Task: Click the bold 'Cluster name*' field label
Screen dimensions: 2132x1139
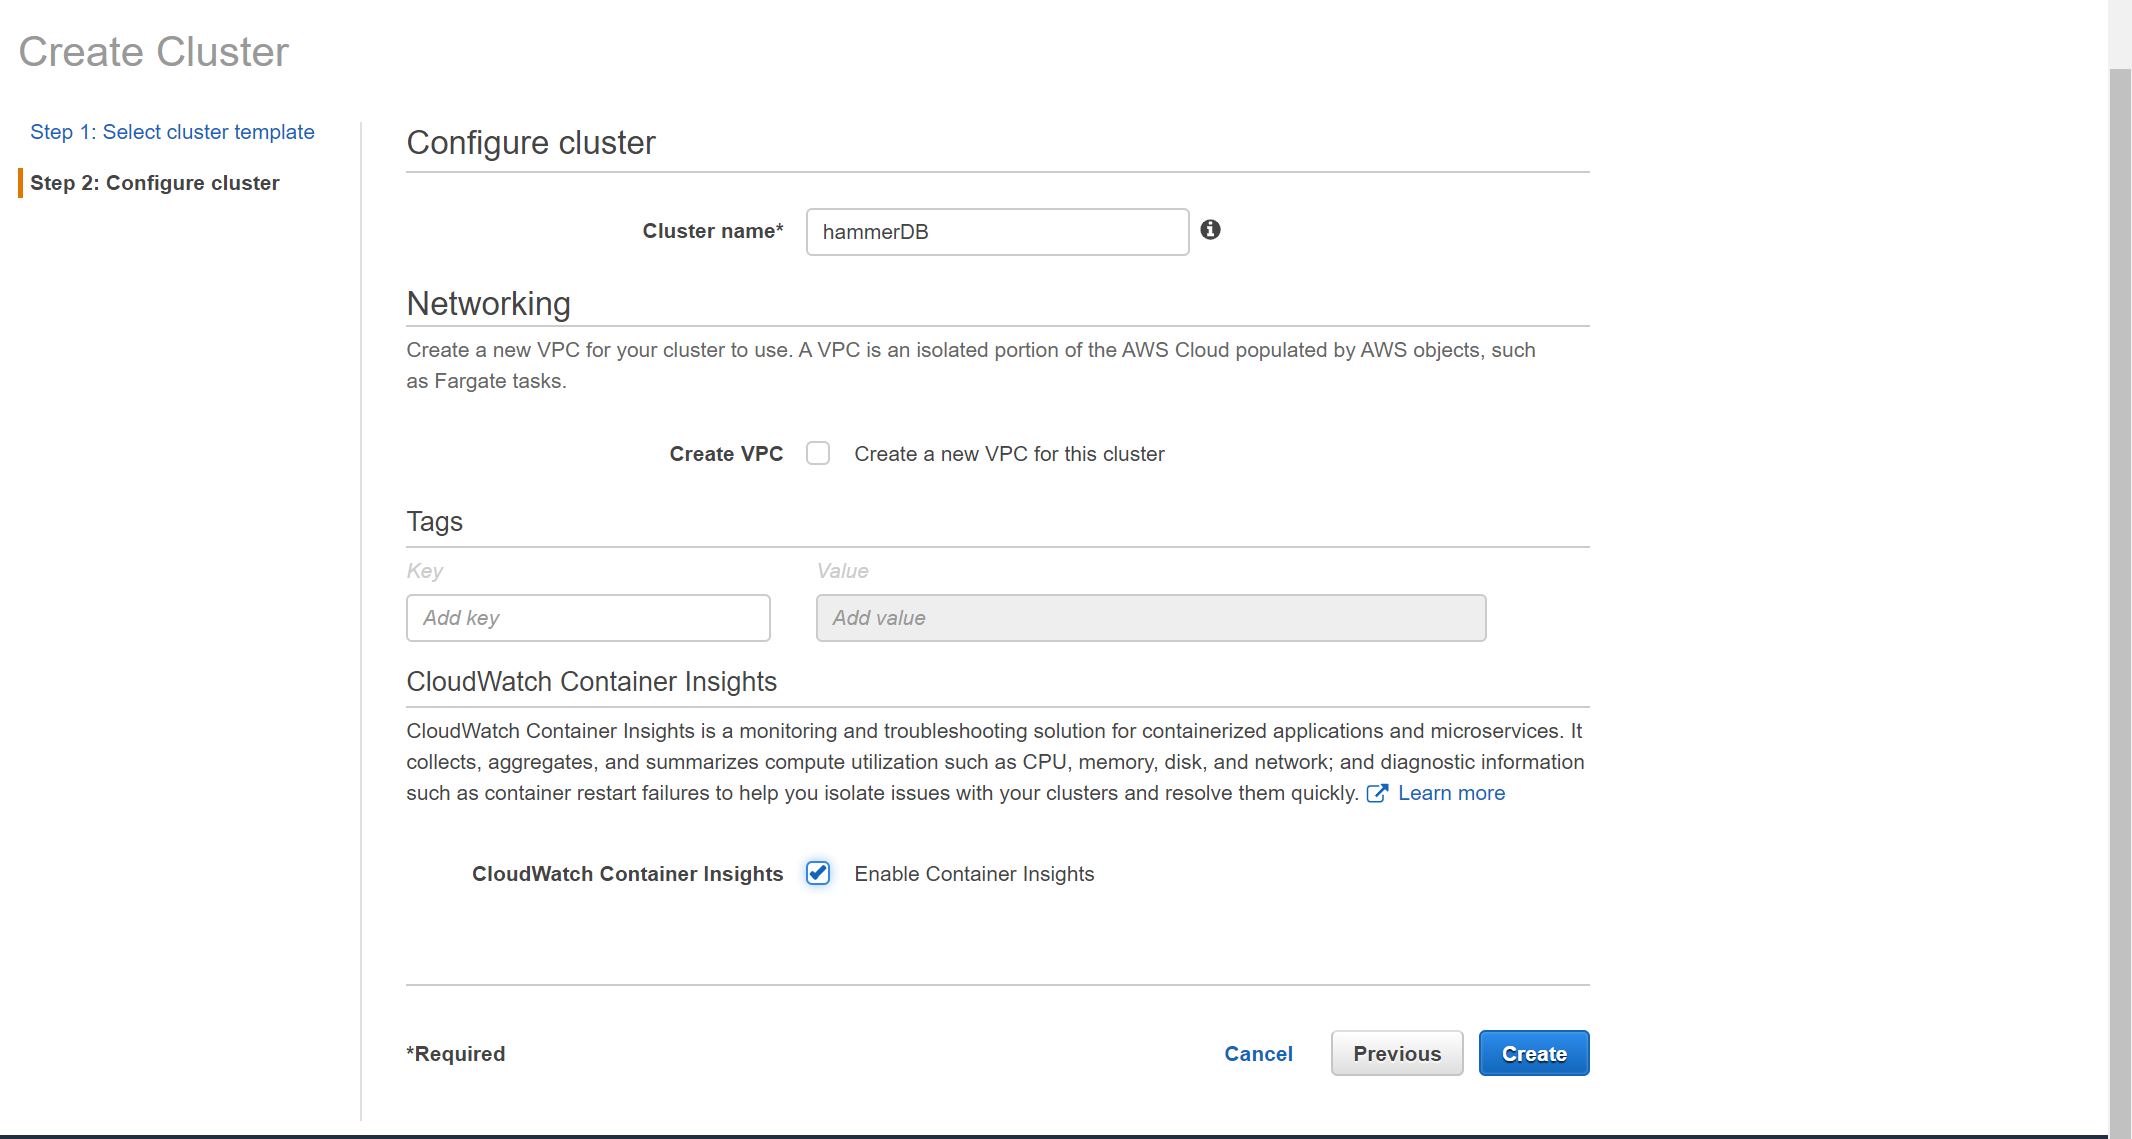Action: pos(712,231)
